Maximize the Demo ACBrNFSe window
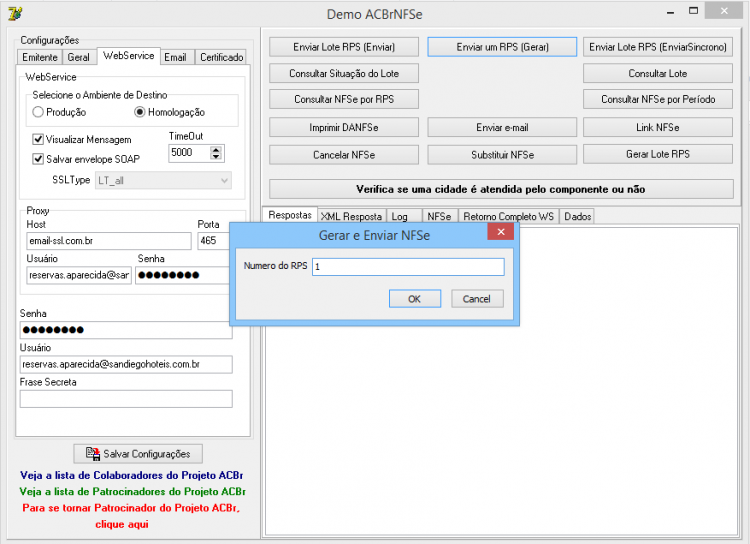The image size is (750, 544). pos(693,11)
